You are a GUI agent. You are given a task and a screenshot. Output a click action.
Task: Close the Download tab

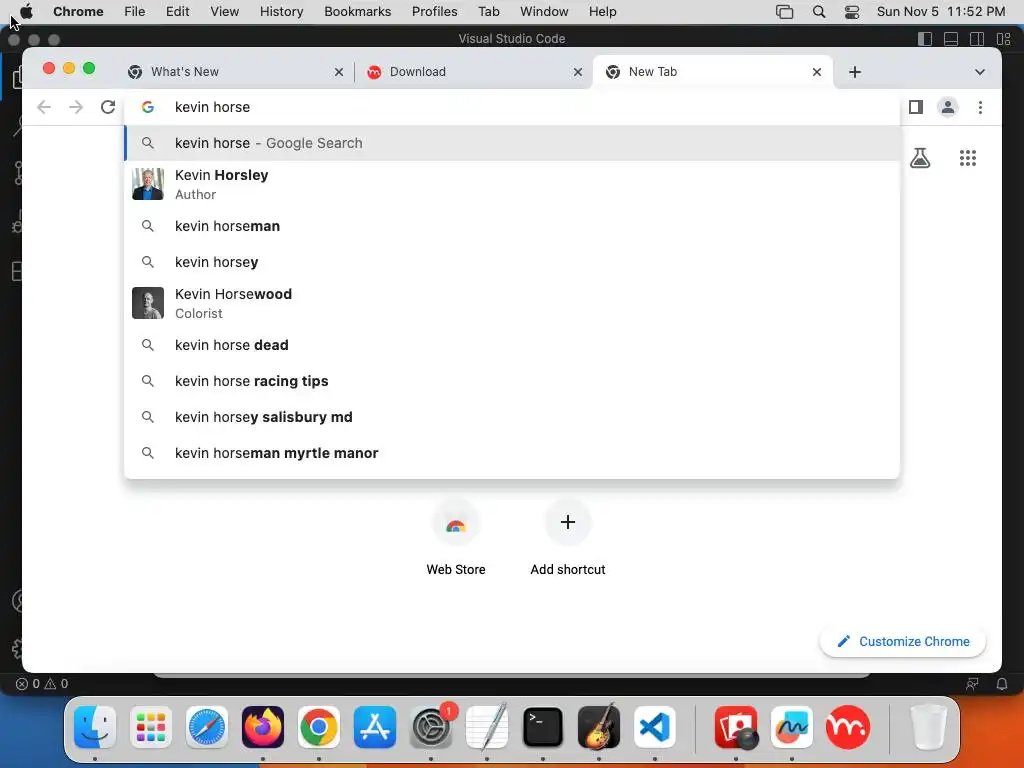click(x=578, y=72)
